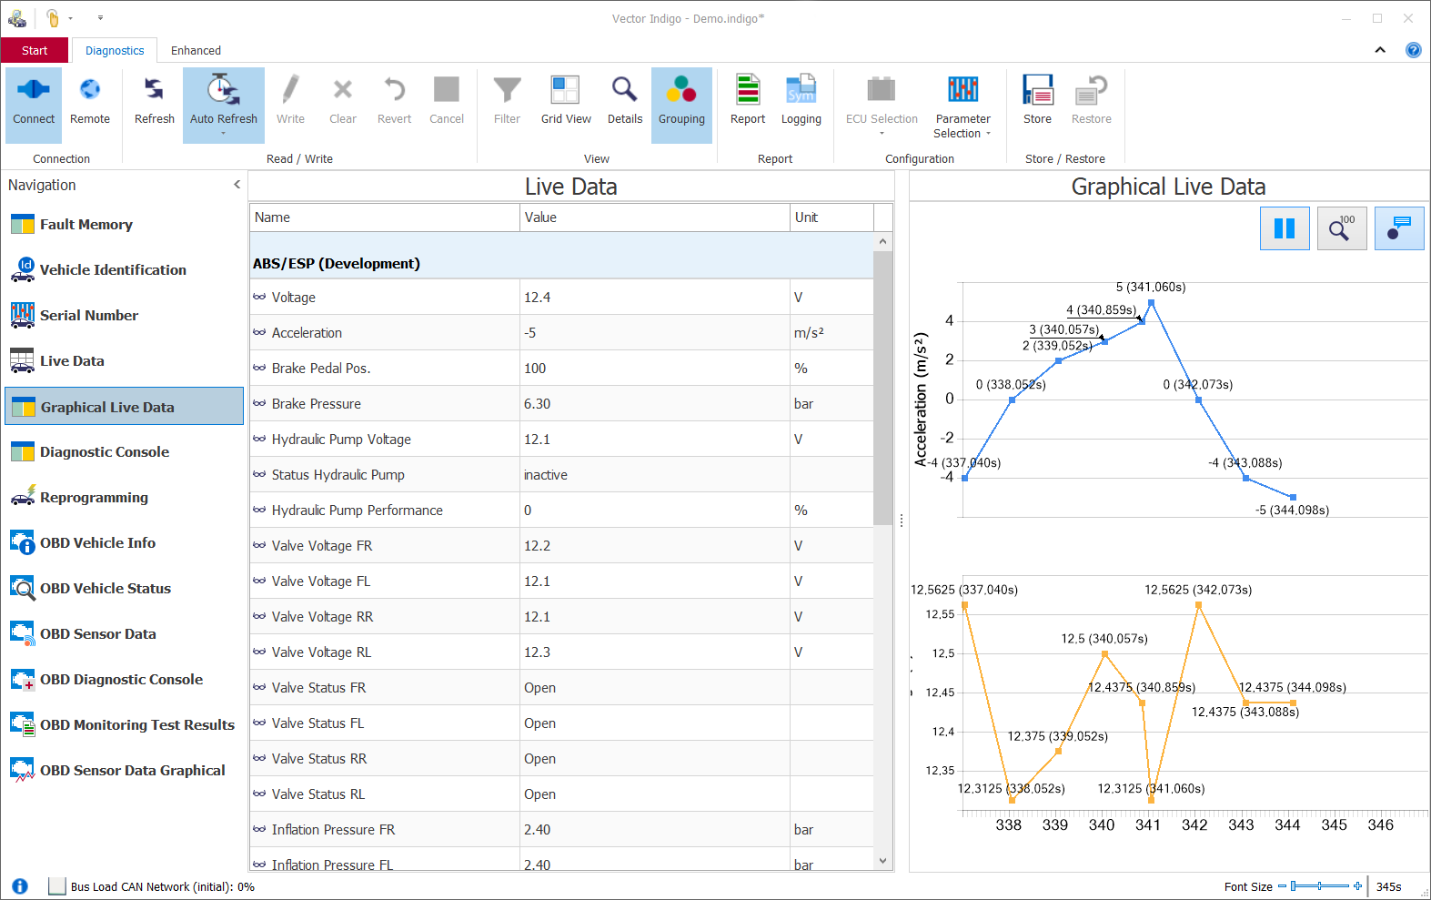This screenshot has height=900, width=1431.
Task: Open Reprogramming in Navigation
Action: (x=124, y=497)
